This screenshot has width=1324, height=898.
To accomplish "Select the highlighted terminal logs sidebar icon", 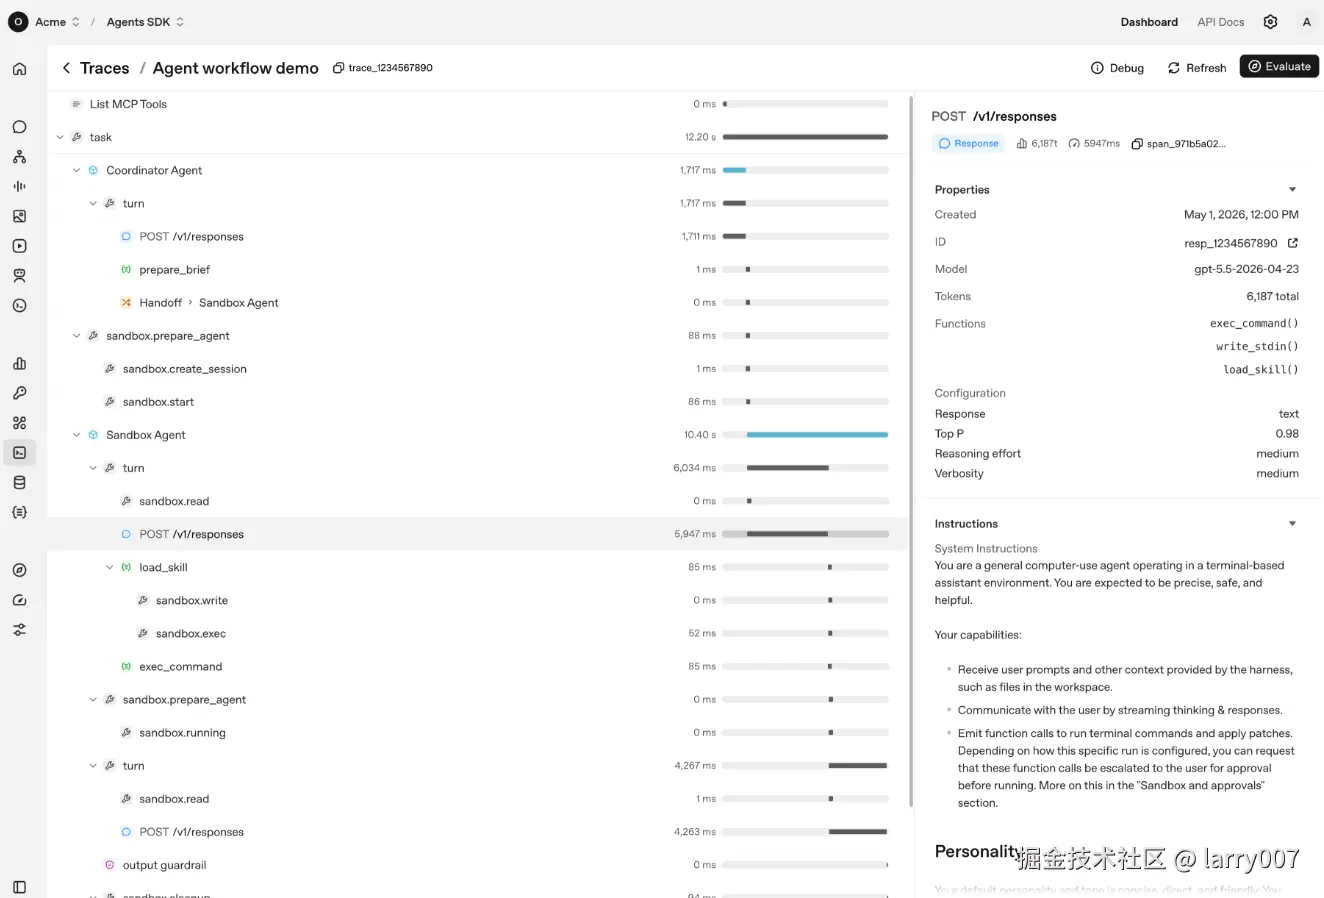I will 19,453.
